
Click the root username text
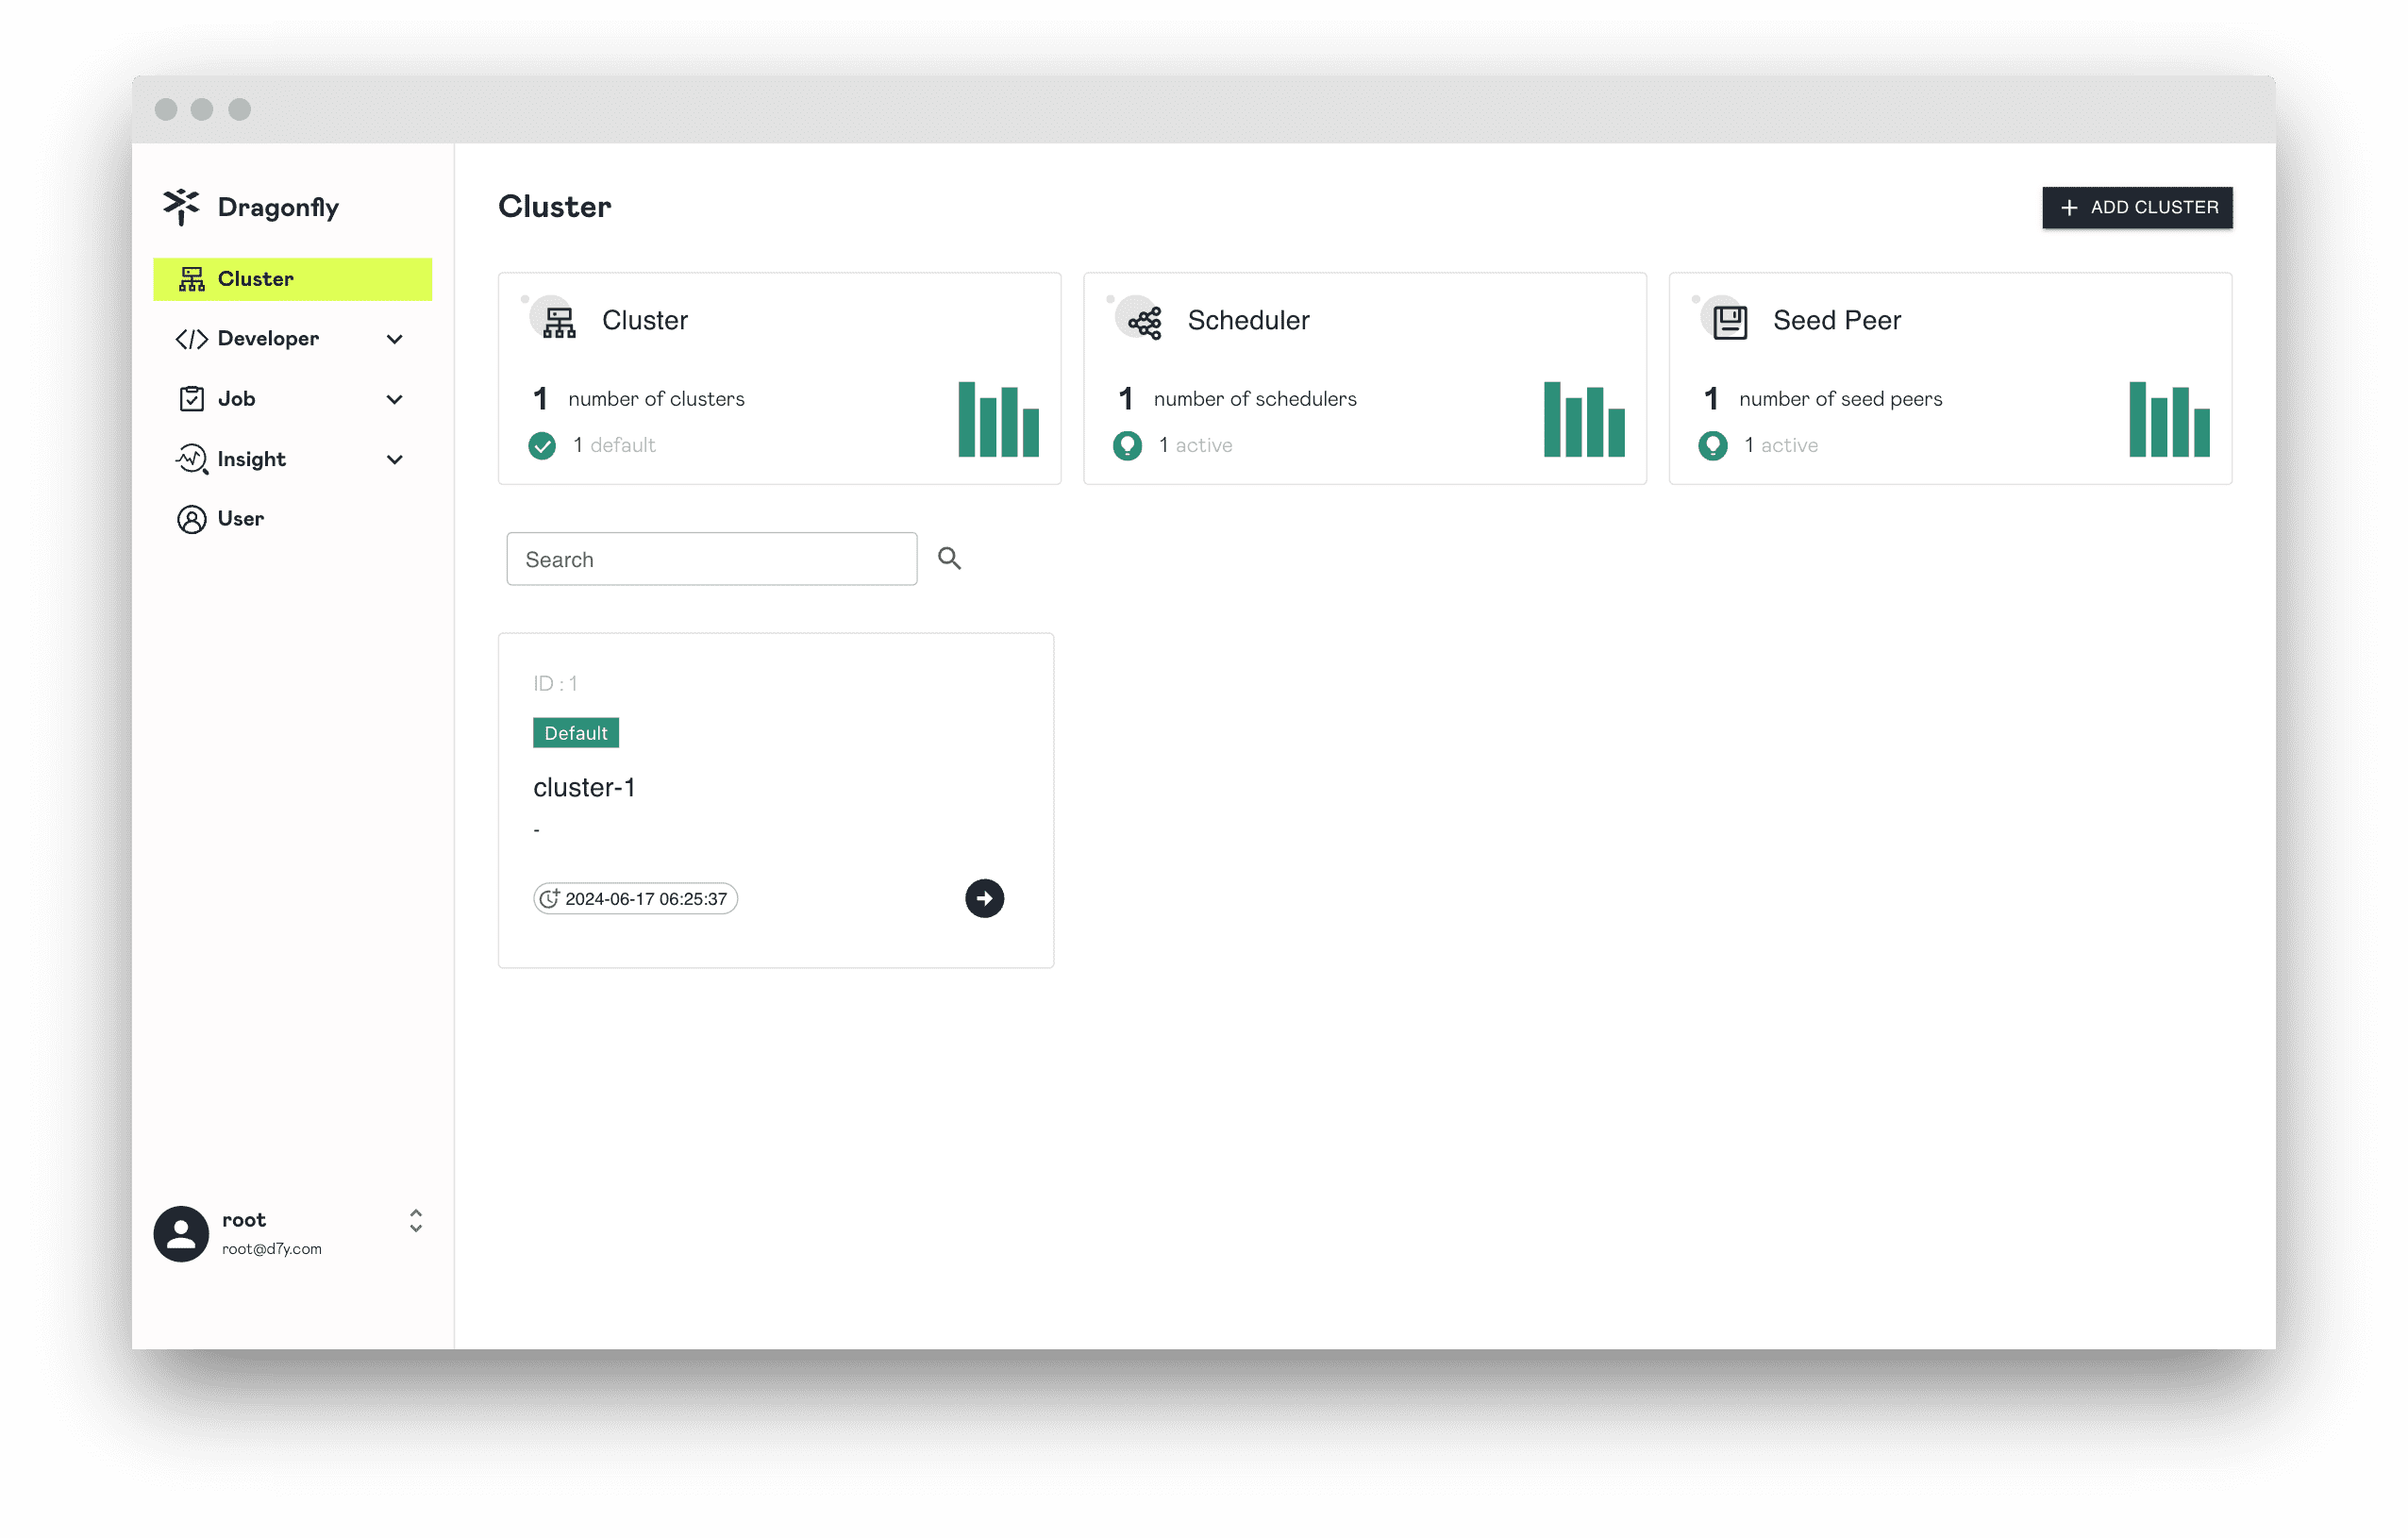[244, 1220]
